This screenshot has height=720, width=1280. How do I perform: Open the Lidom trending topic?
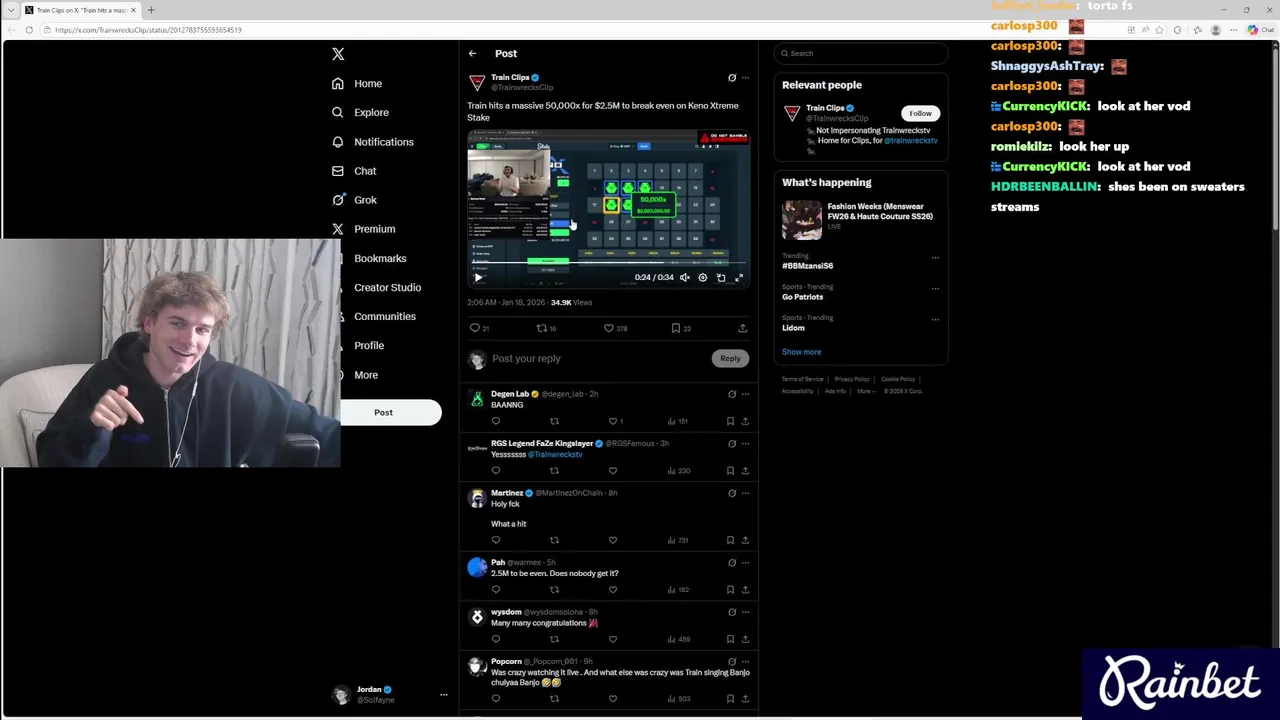[x=793, y=328]
